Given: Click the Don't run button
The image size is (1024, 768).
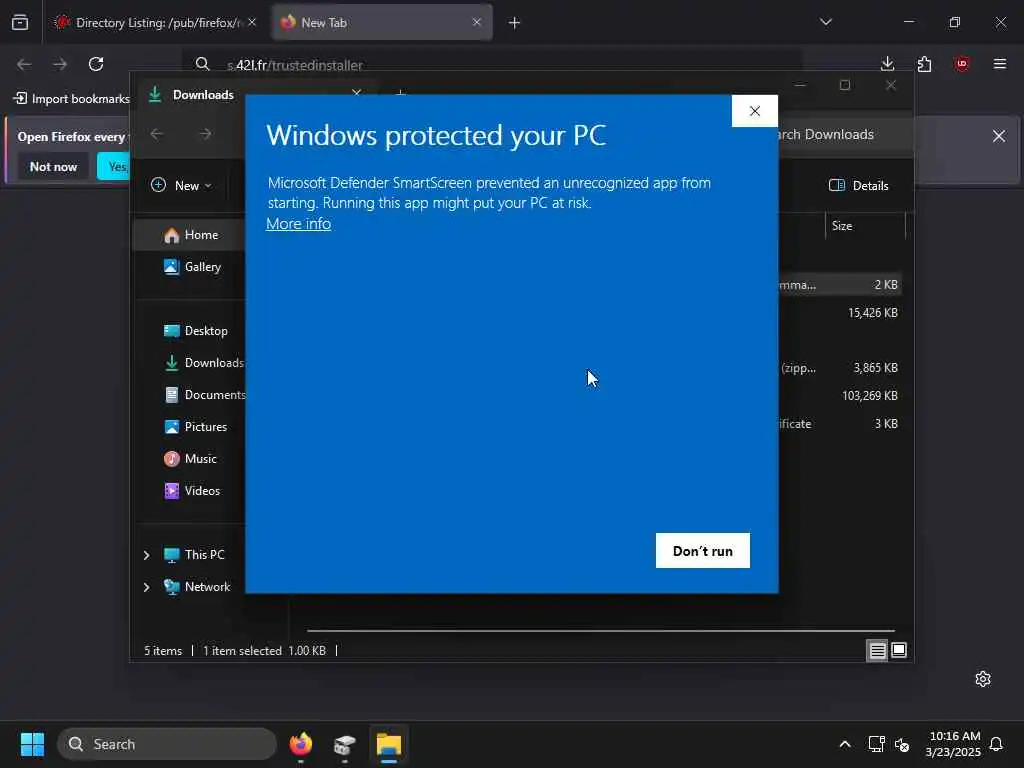Looking at the screenshot, I should coord(703,551).
